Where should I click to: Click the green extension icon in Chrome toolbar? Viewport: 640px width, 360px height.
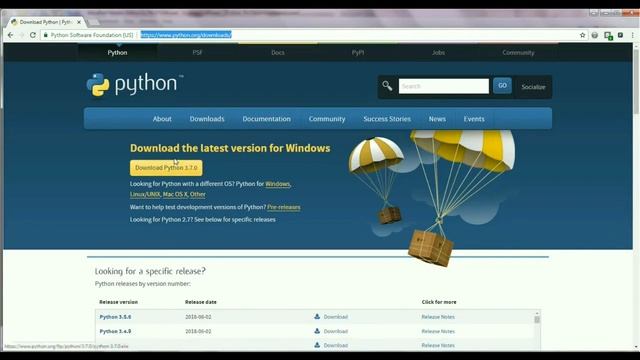(x=608, y=36)
